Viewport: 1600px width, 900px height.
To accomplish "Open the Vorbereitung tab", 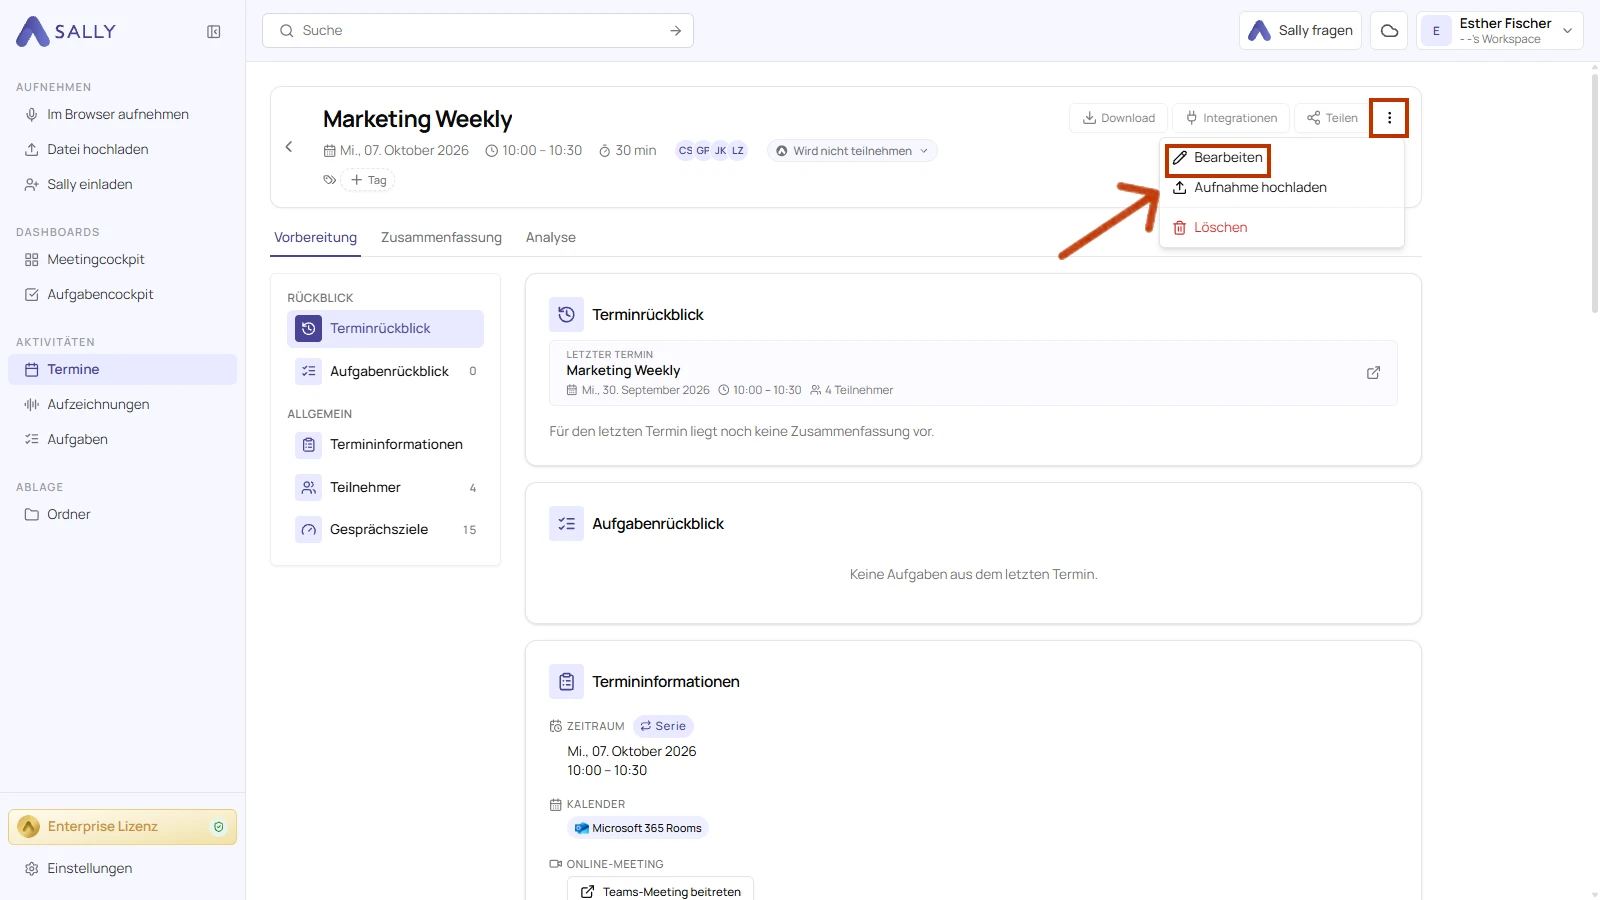I will point(316,238).
